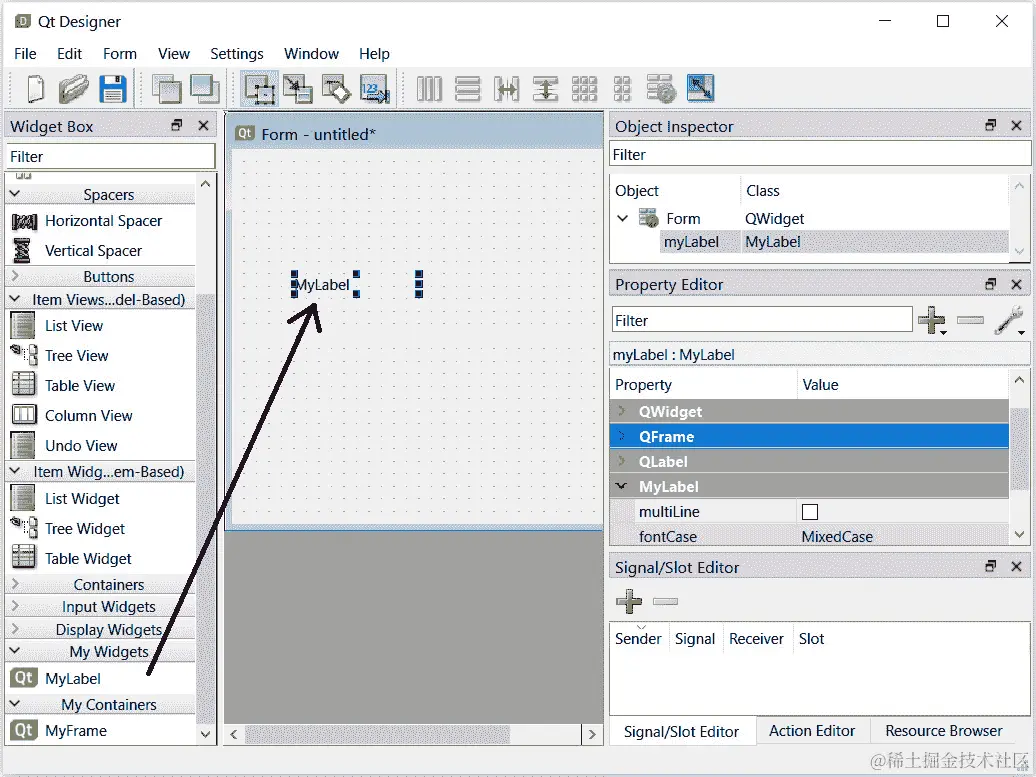
Task: Click the New Form toolbar icon
Action: 36,89
